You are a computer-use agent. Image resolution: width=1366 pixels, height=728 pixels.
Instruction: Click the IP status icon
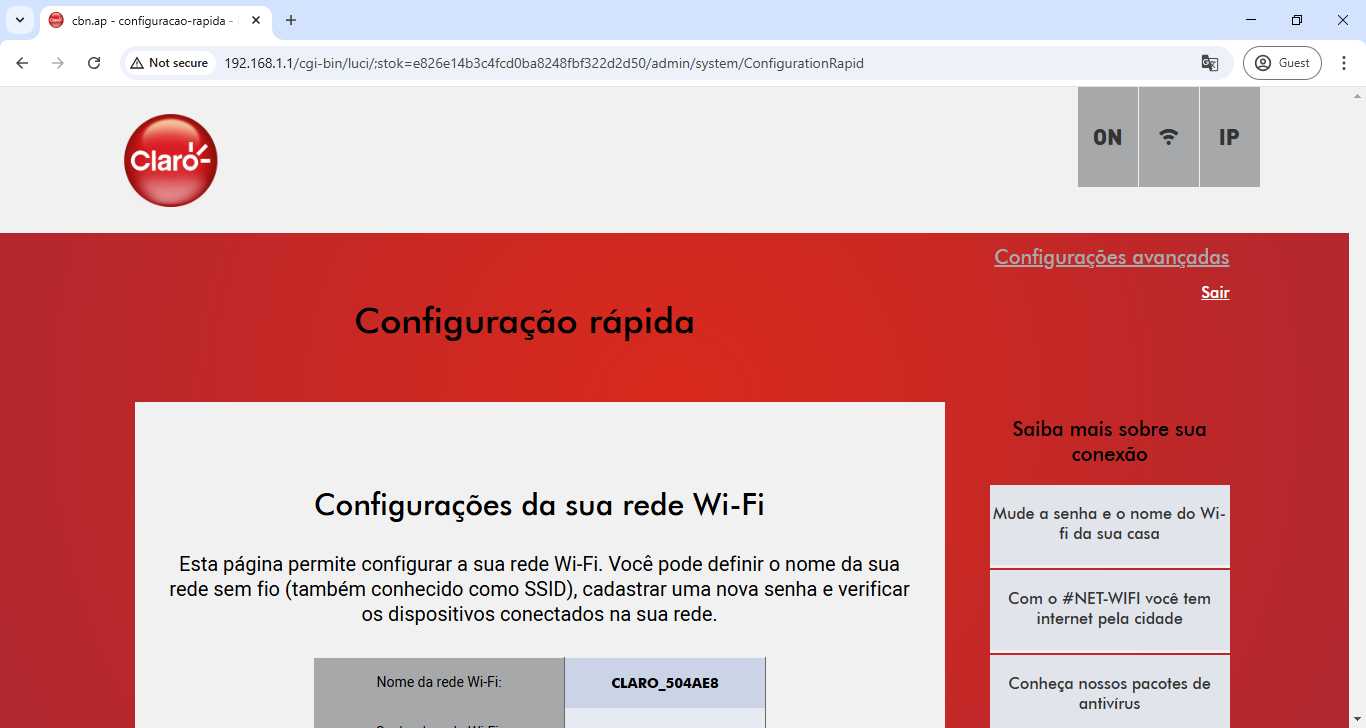(x=1228, y=137)
